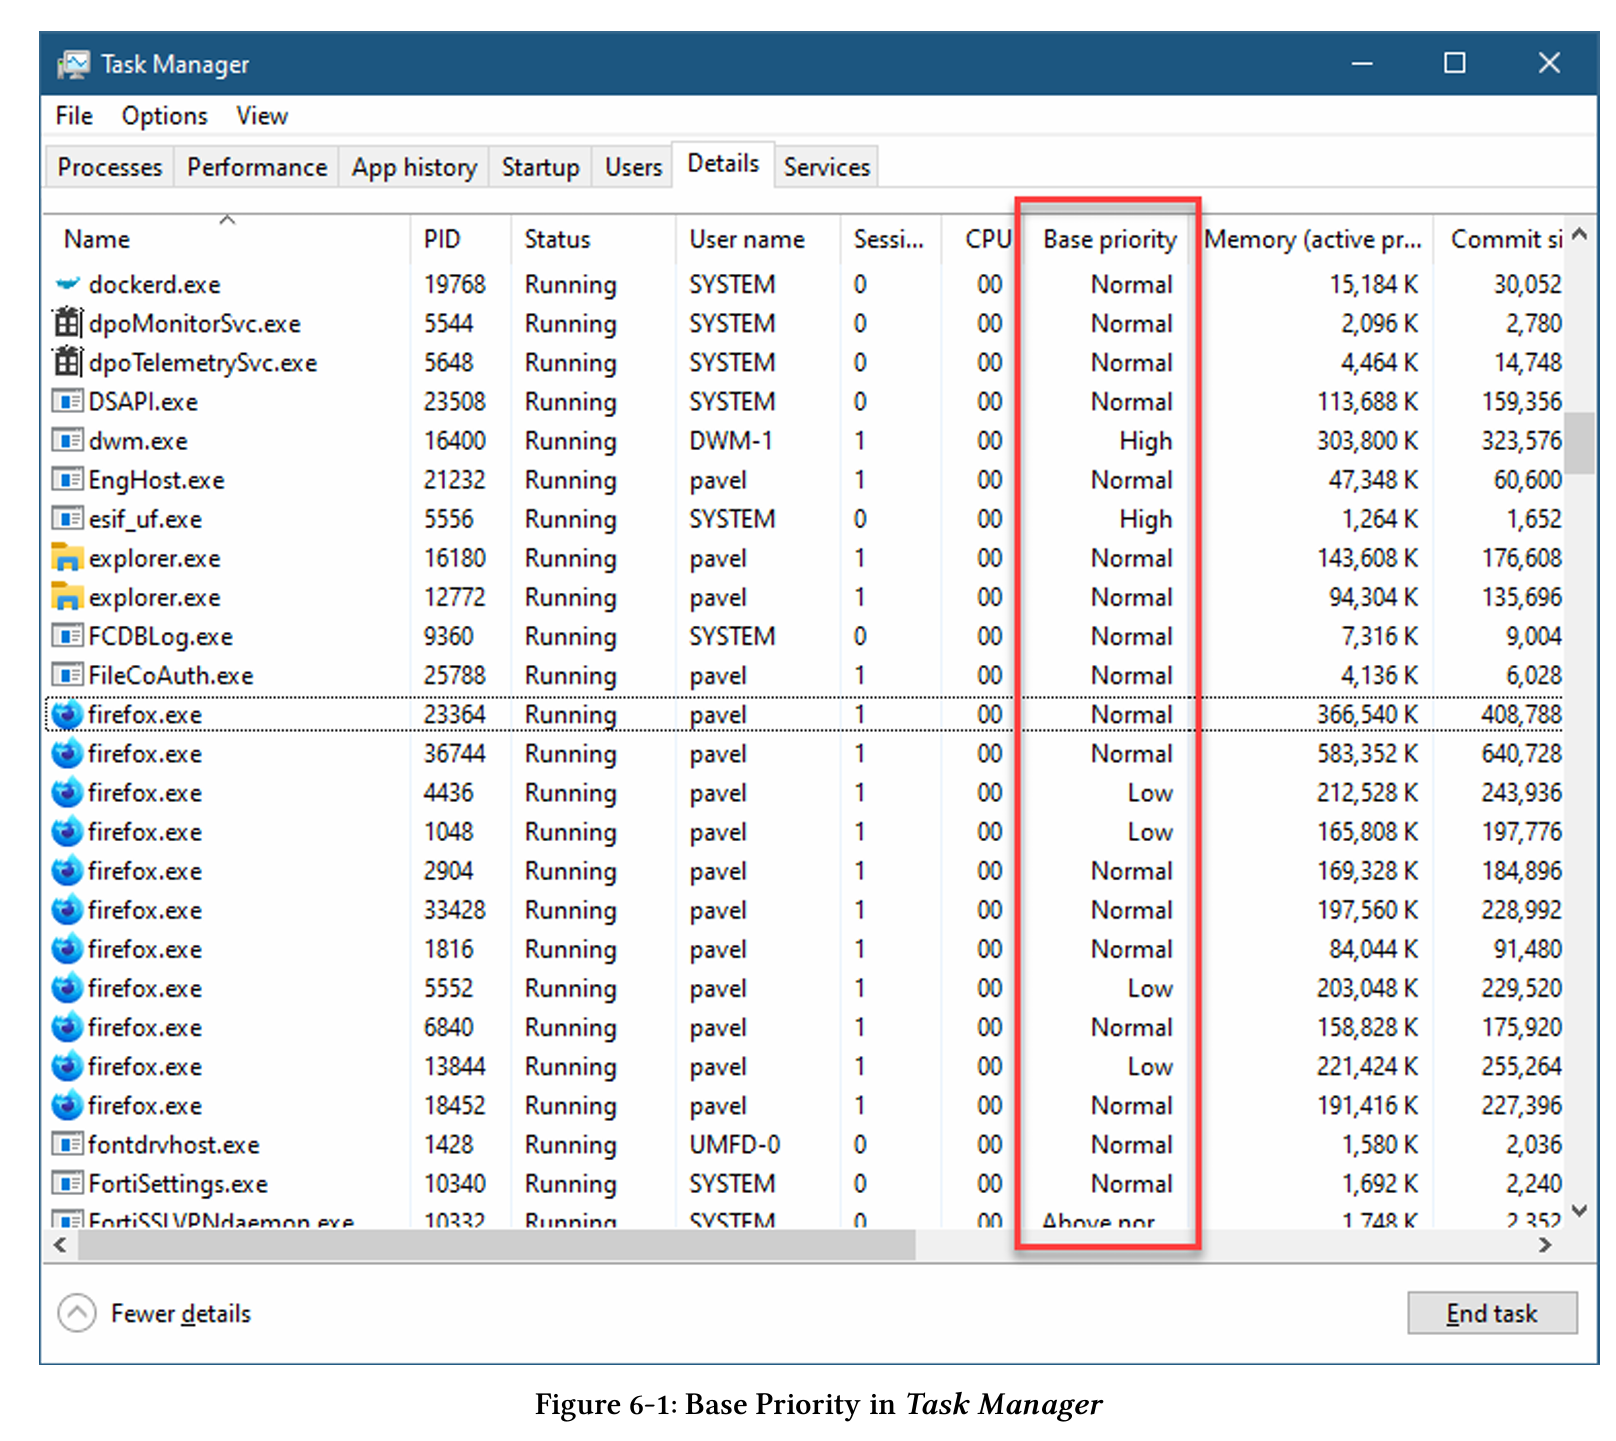Open the Options menu
This screenshot has width=1616, height=1441.
click(164, 116)
